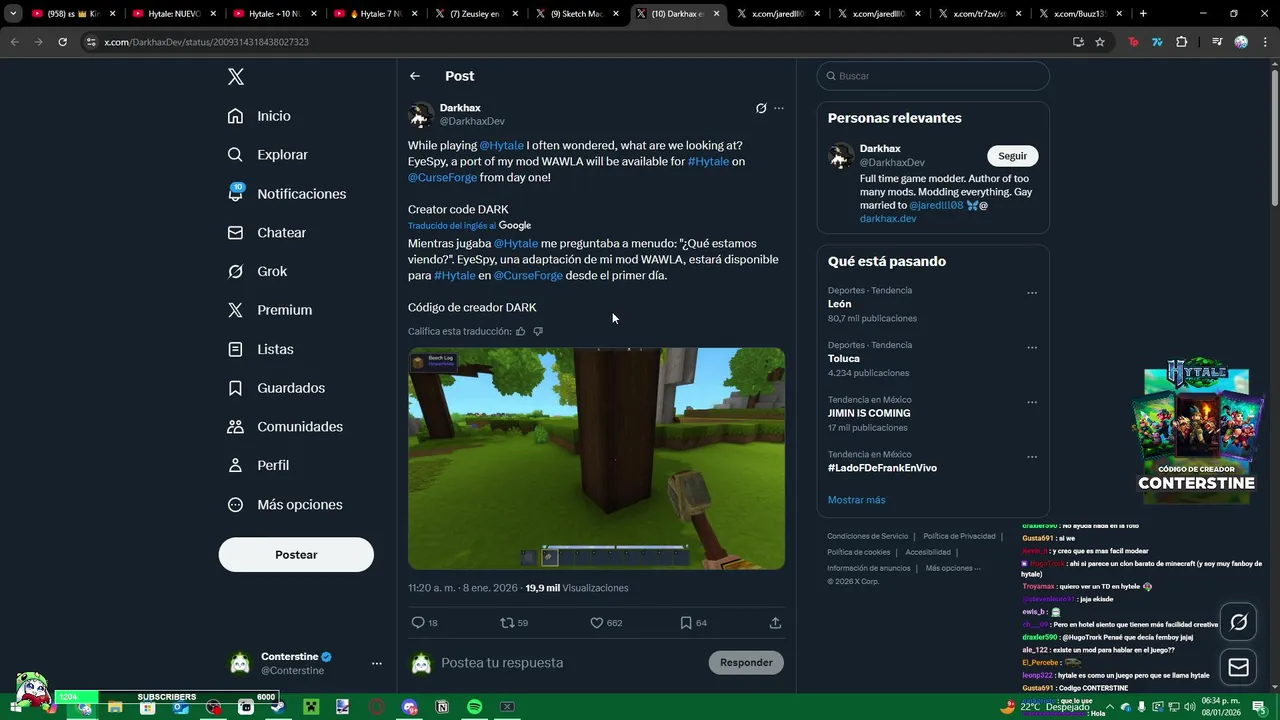Open a new browser tab
The height and width of the screenshot is (720, 1280).
[x=1143, y=14]
